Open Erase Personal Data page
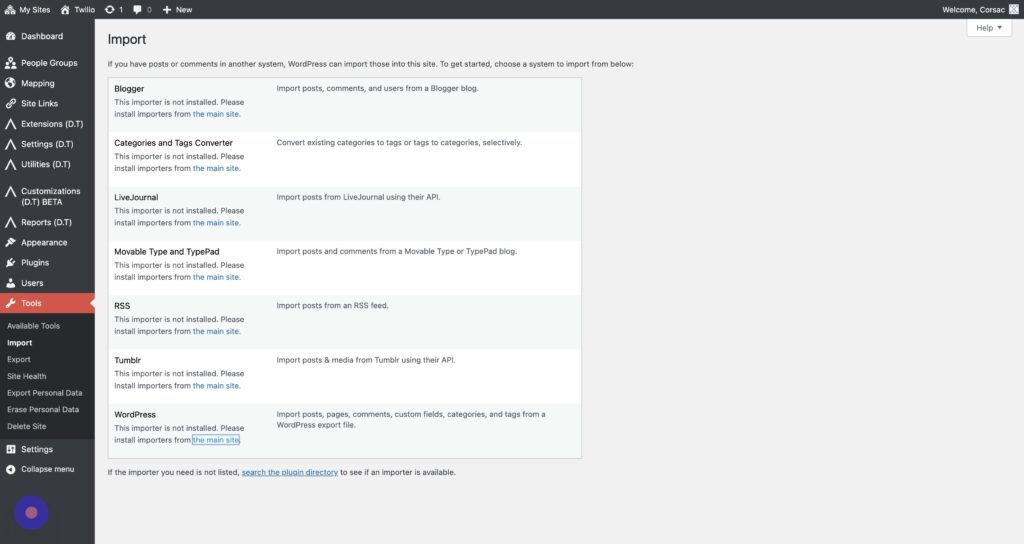Image resolution: width=1024 pixels, height=544 pixels. 43,409
